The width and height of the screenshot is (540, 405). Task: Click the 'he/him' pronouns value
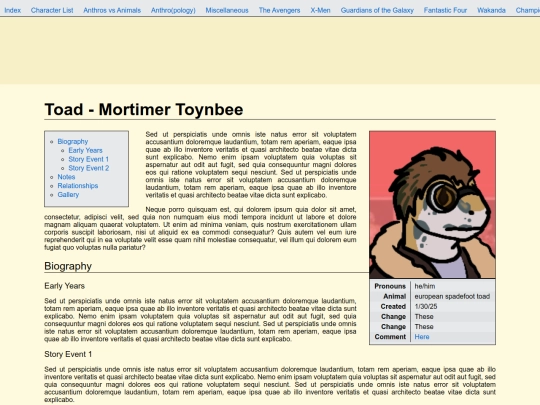[425, 286]
